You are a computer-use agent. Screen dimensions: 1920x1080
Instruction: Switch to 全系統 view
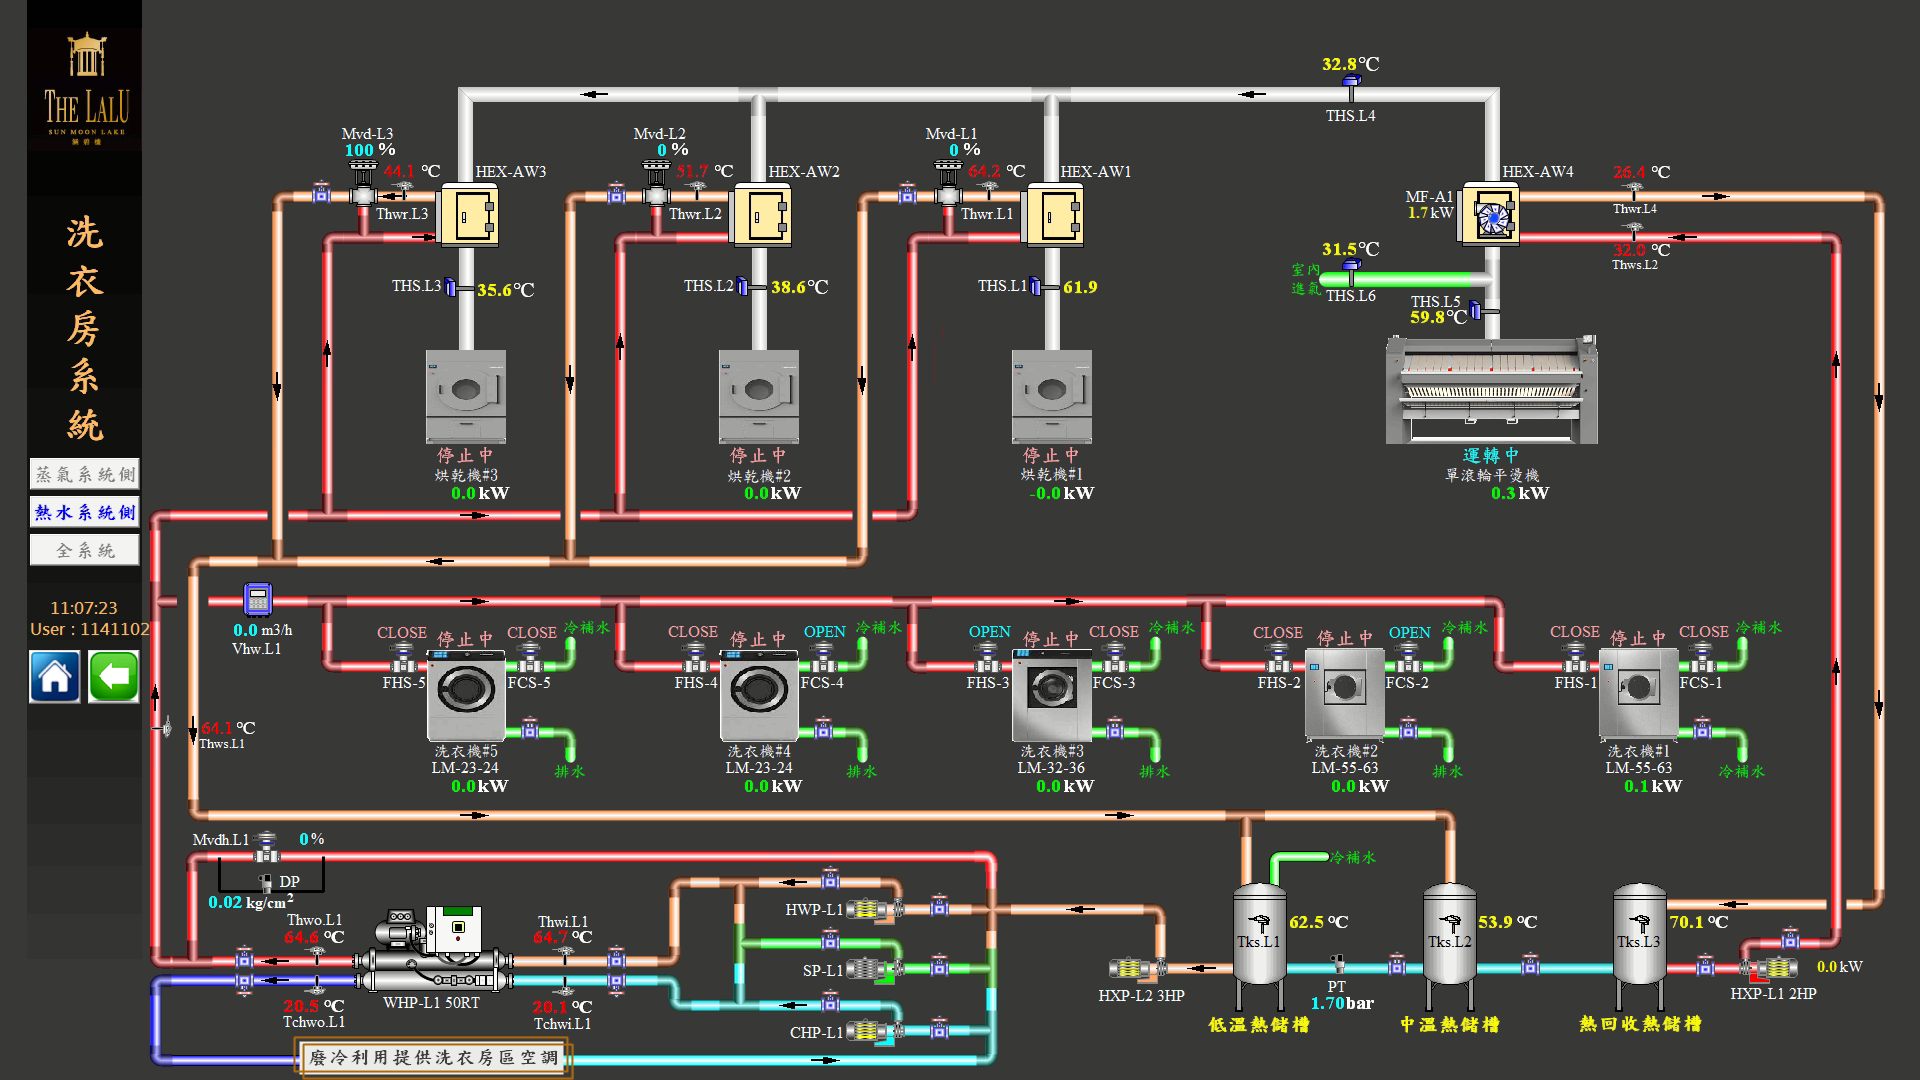click(85, 550)
